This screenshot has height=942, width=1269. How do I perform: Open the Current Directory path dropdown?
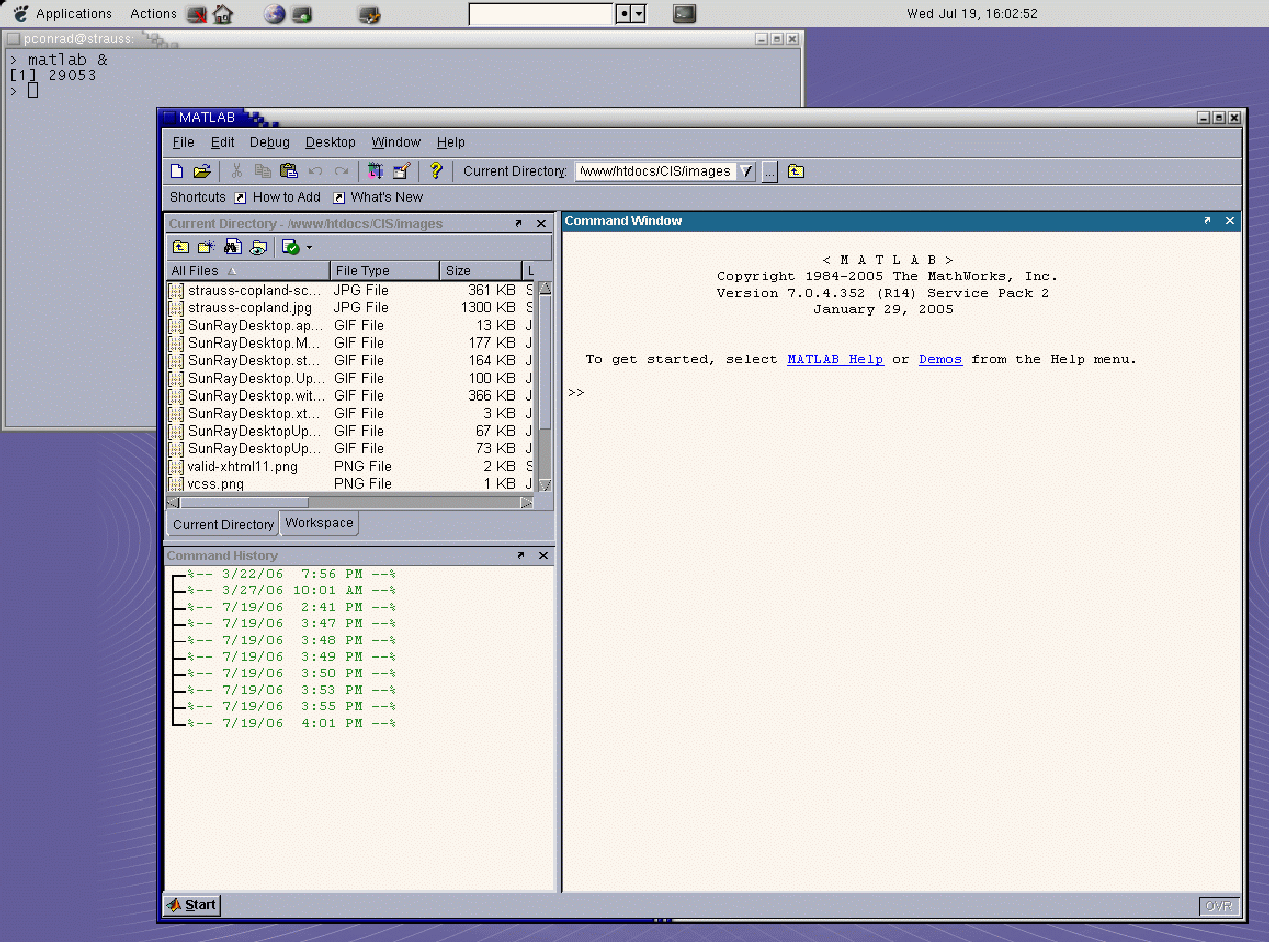tap(746, 172)
